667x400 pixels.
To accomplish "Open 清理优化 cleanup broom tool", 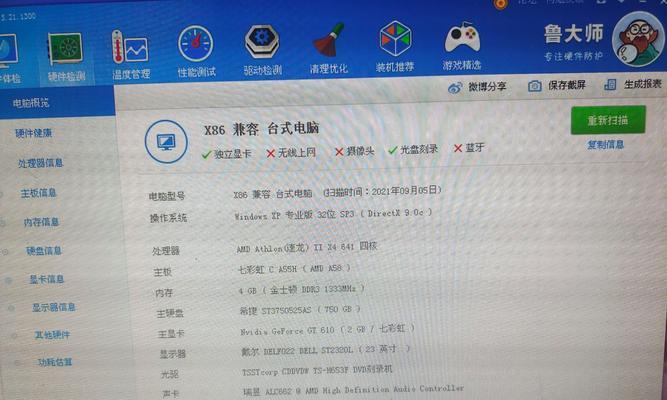I will [329, 49].
